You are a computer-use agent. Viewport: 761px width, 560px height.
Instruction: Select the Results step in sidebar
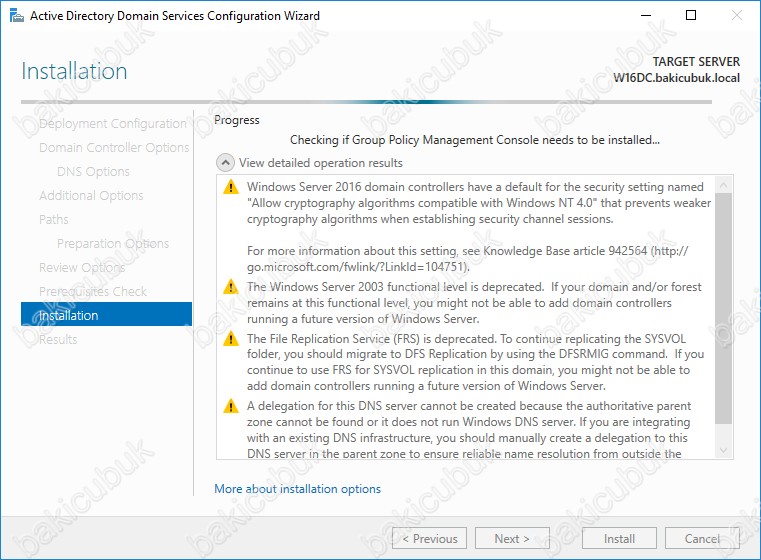pos(58,340)
